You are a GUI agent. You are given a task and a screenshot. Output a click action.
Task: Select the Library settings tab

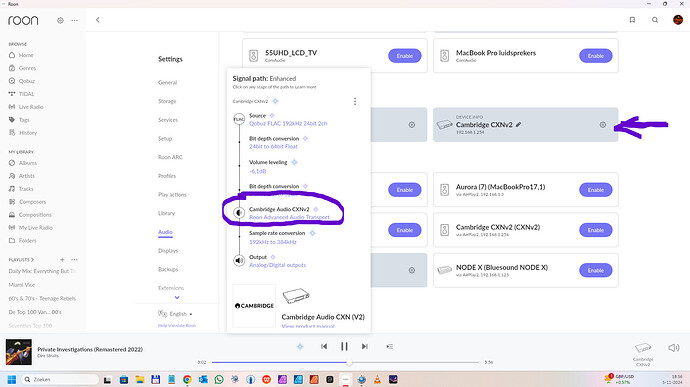coord(166,213)
